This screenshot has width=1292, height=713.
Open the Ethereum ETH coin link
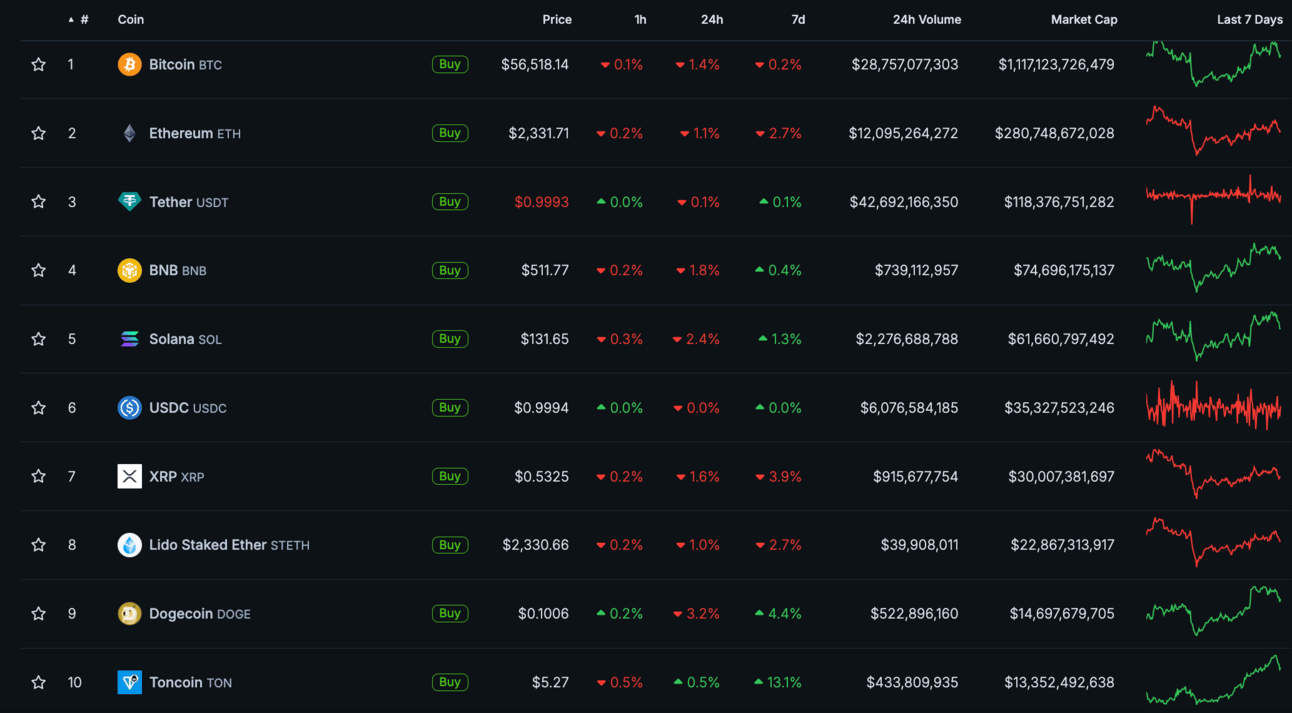click(x=195, y=133)
